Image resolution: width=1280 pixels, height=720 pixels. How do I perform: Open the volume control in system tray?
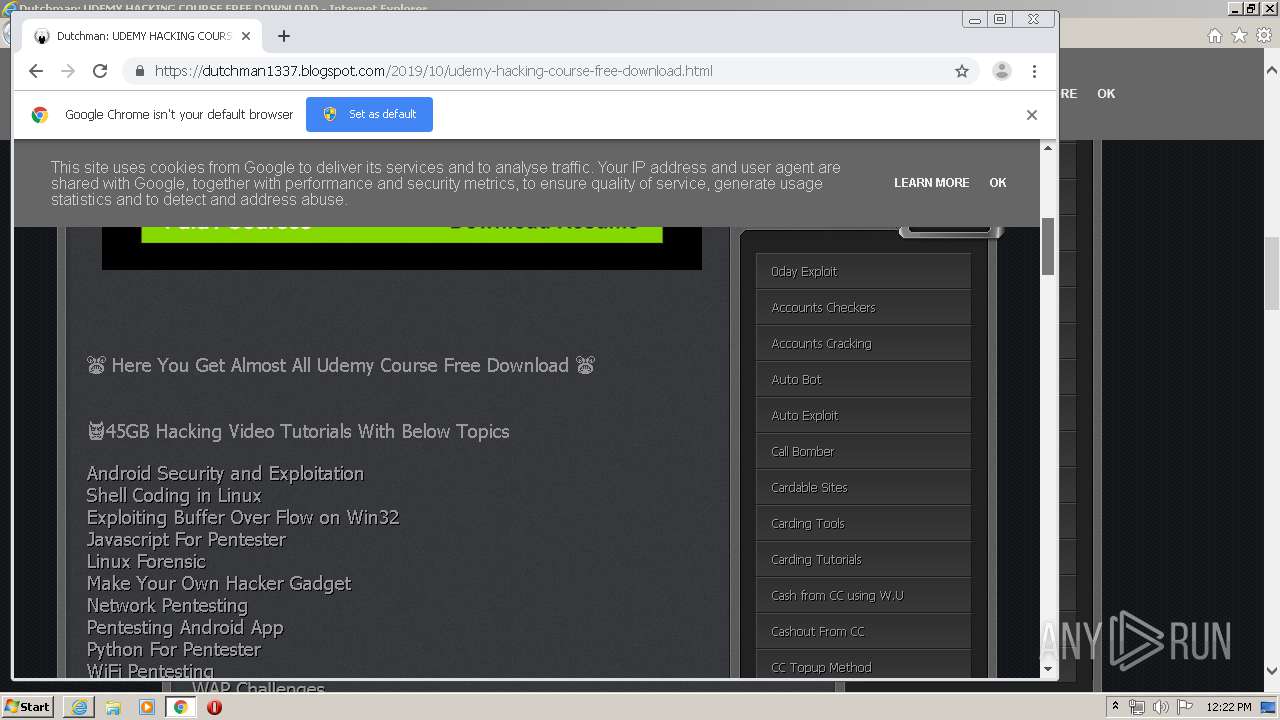1160,707
